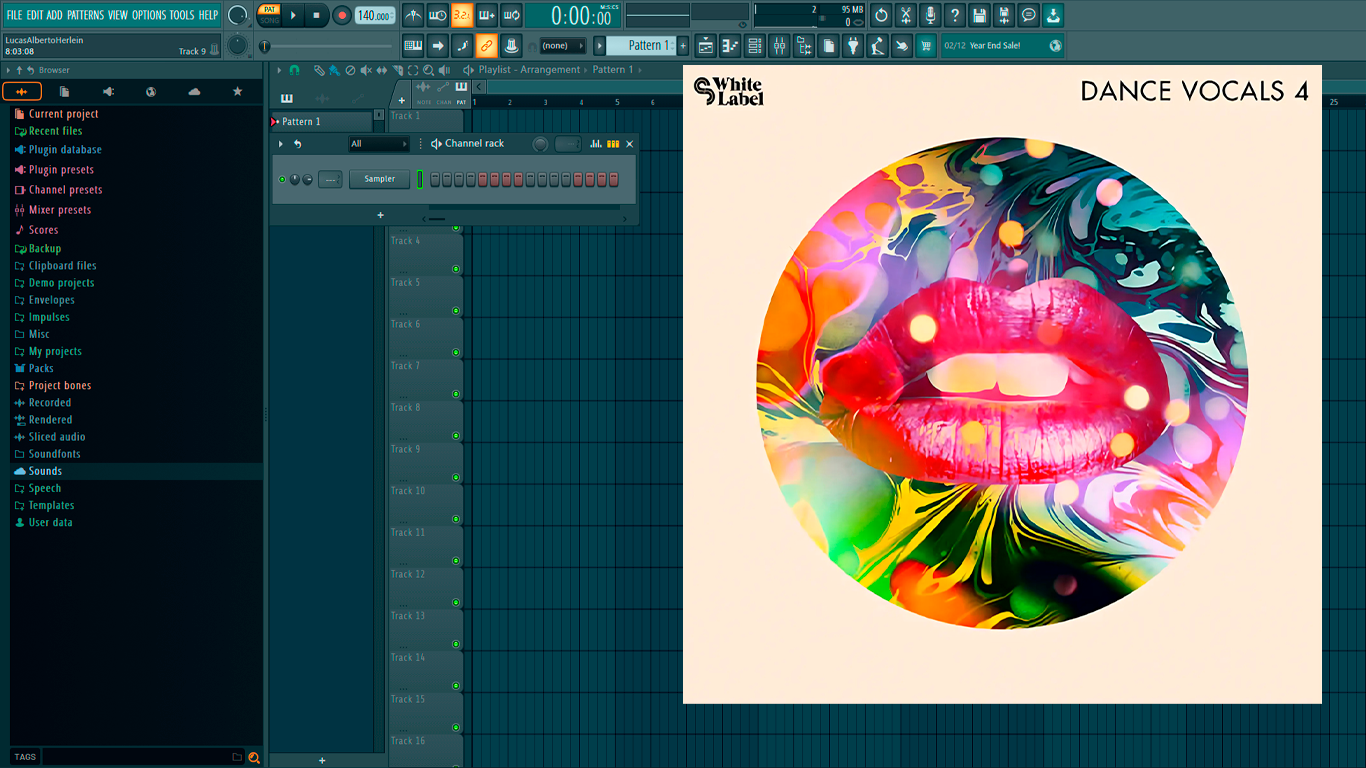The width and height of the screenshot is (1366, 768).
Task: Toggle the playlist snap magnet icon
Action: pyautogui.click(x=294, y=70)
